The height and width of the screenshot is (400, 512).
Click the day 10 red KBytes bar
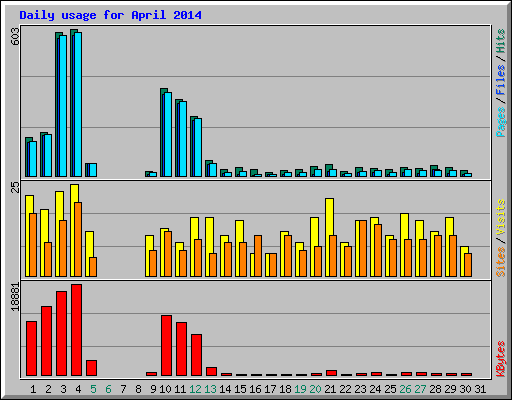click(166, 345)
